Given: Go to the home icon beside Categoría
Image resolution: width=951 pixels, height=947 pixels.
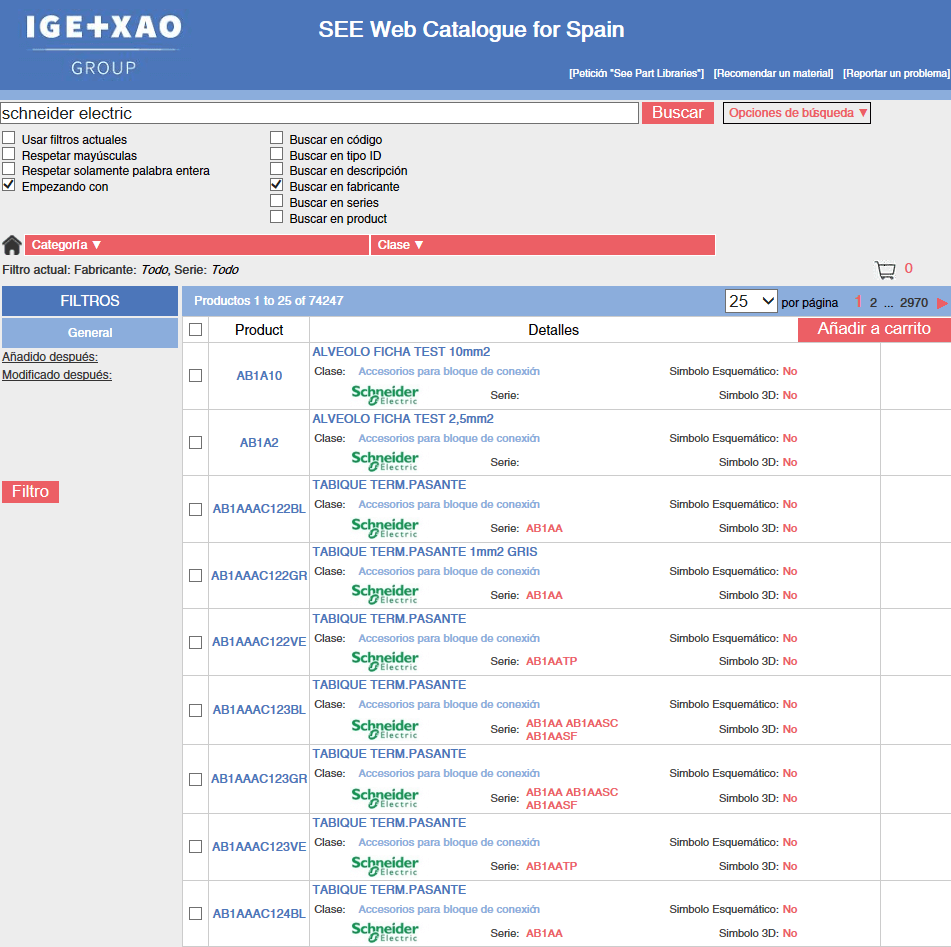Looking at the screenshot, I should [x=12, y=245].
